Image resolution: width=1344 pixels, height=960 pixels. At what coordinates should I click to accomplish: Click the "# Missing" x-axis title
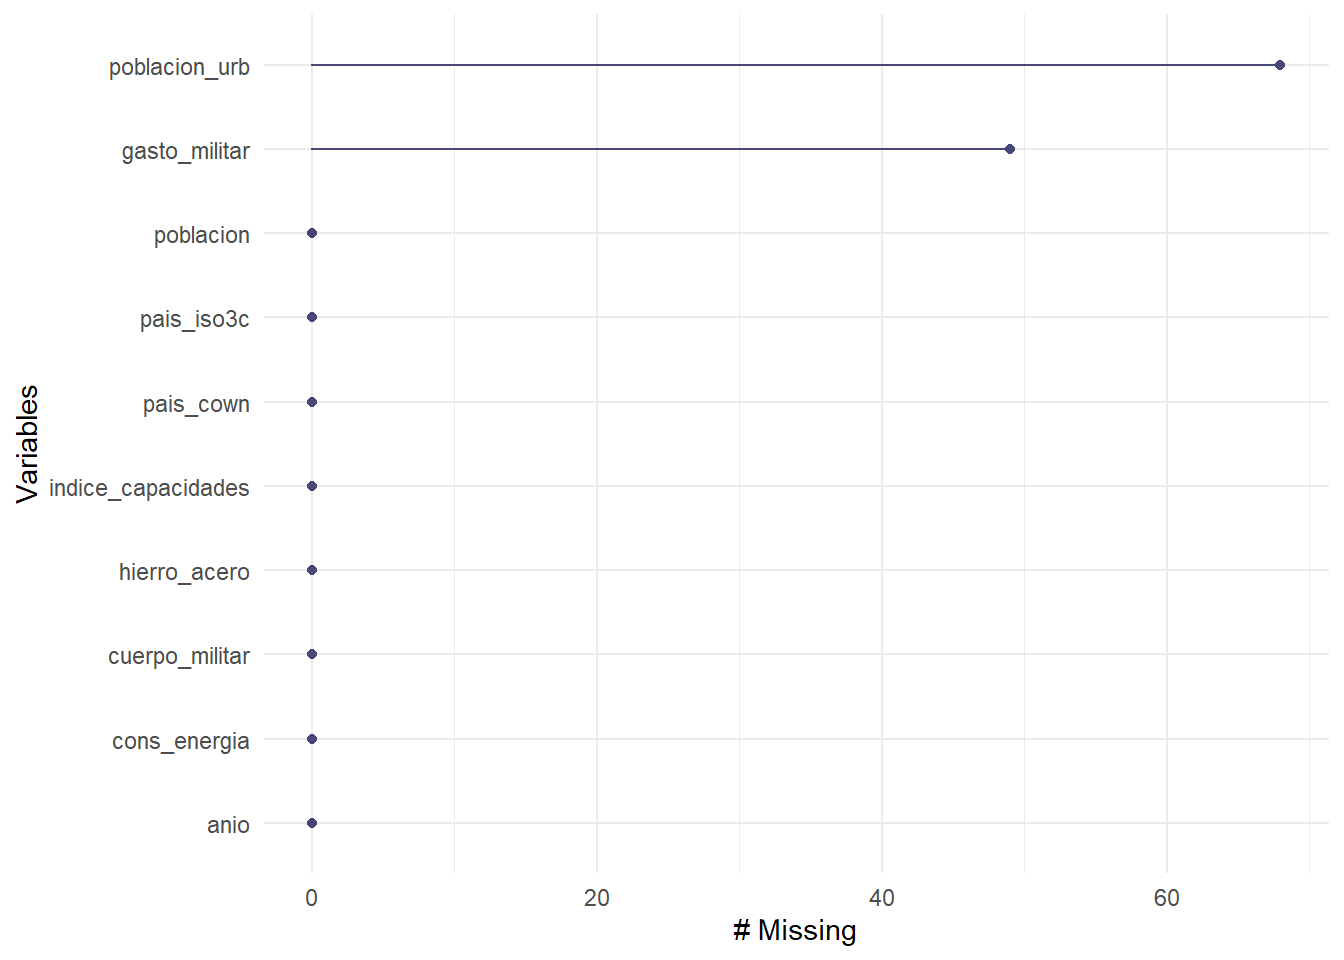coord(795,930)
